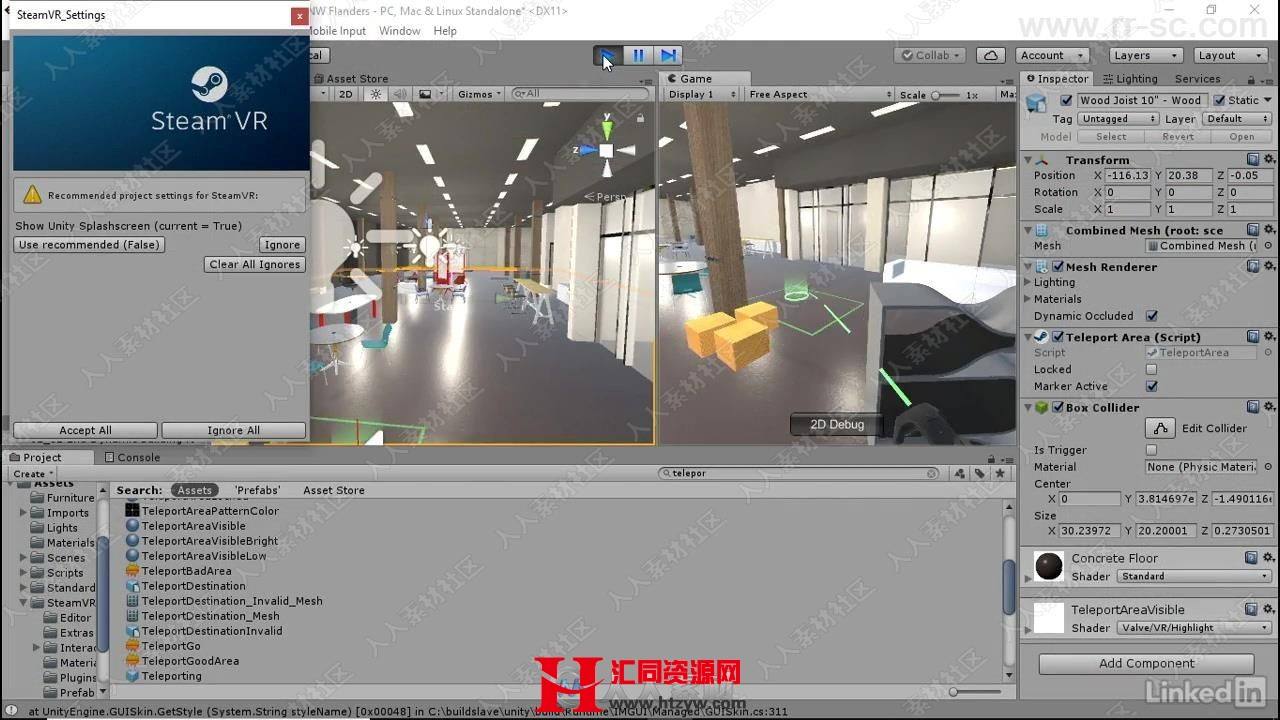Open the Layout dropdown

click(1229, 56)
